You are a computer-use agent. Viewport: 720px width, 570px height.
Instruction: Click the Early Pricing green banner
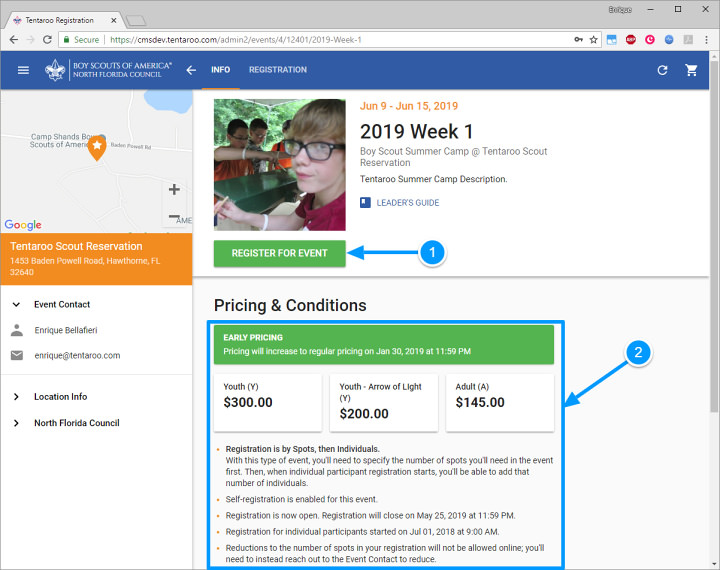tap(384, 344)
